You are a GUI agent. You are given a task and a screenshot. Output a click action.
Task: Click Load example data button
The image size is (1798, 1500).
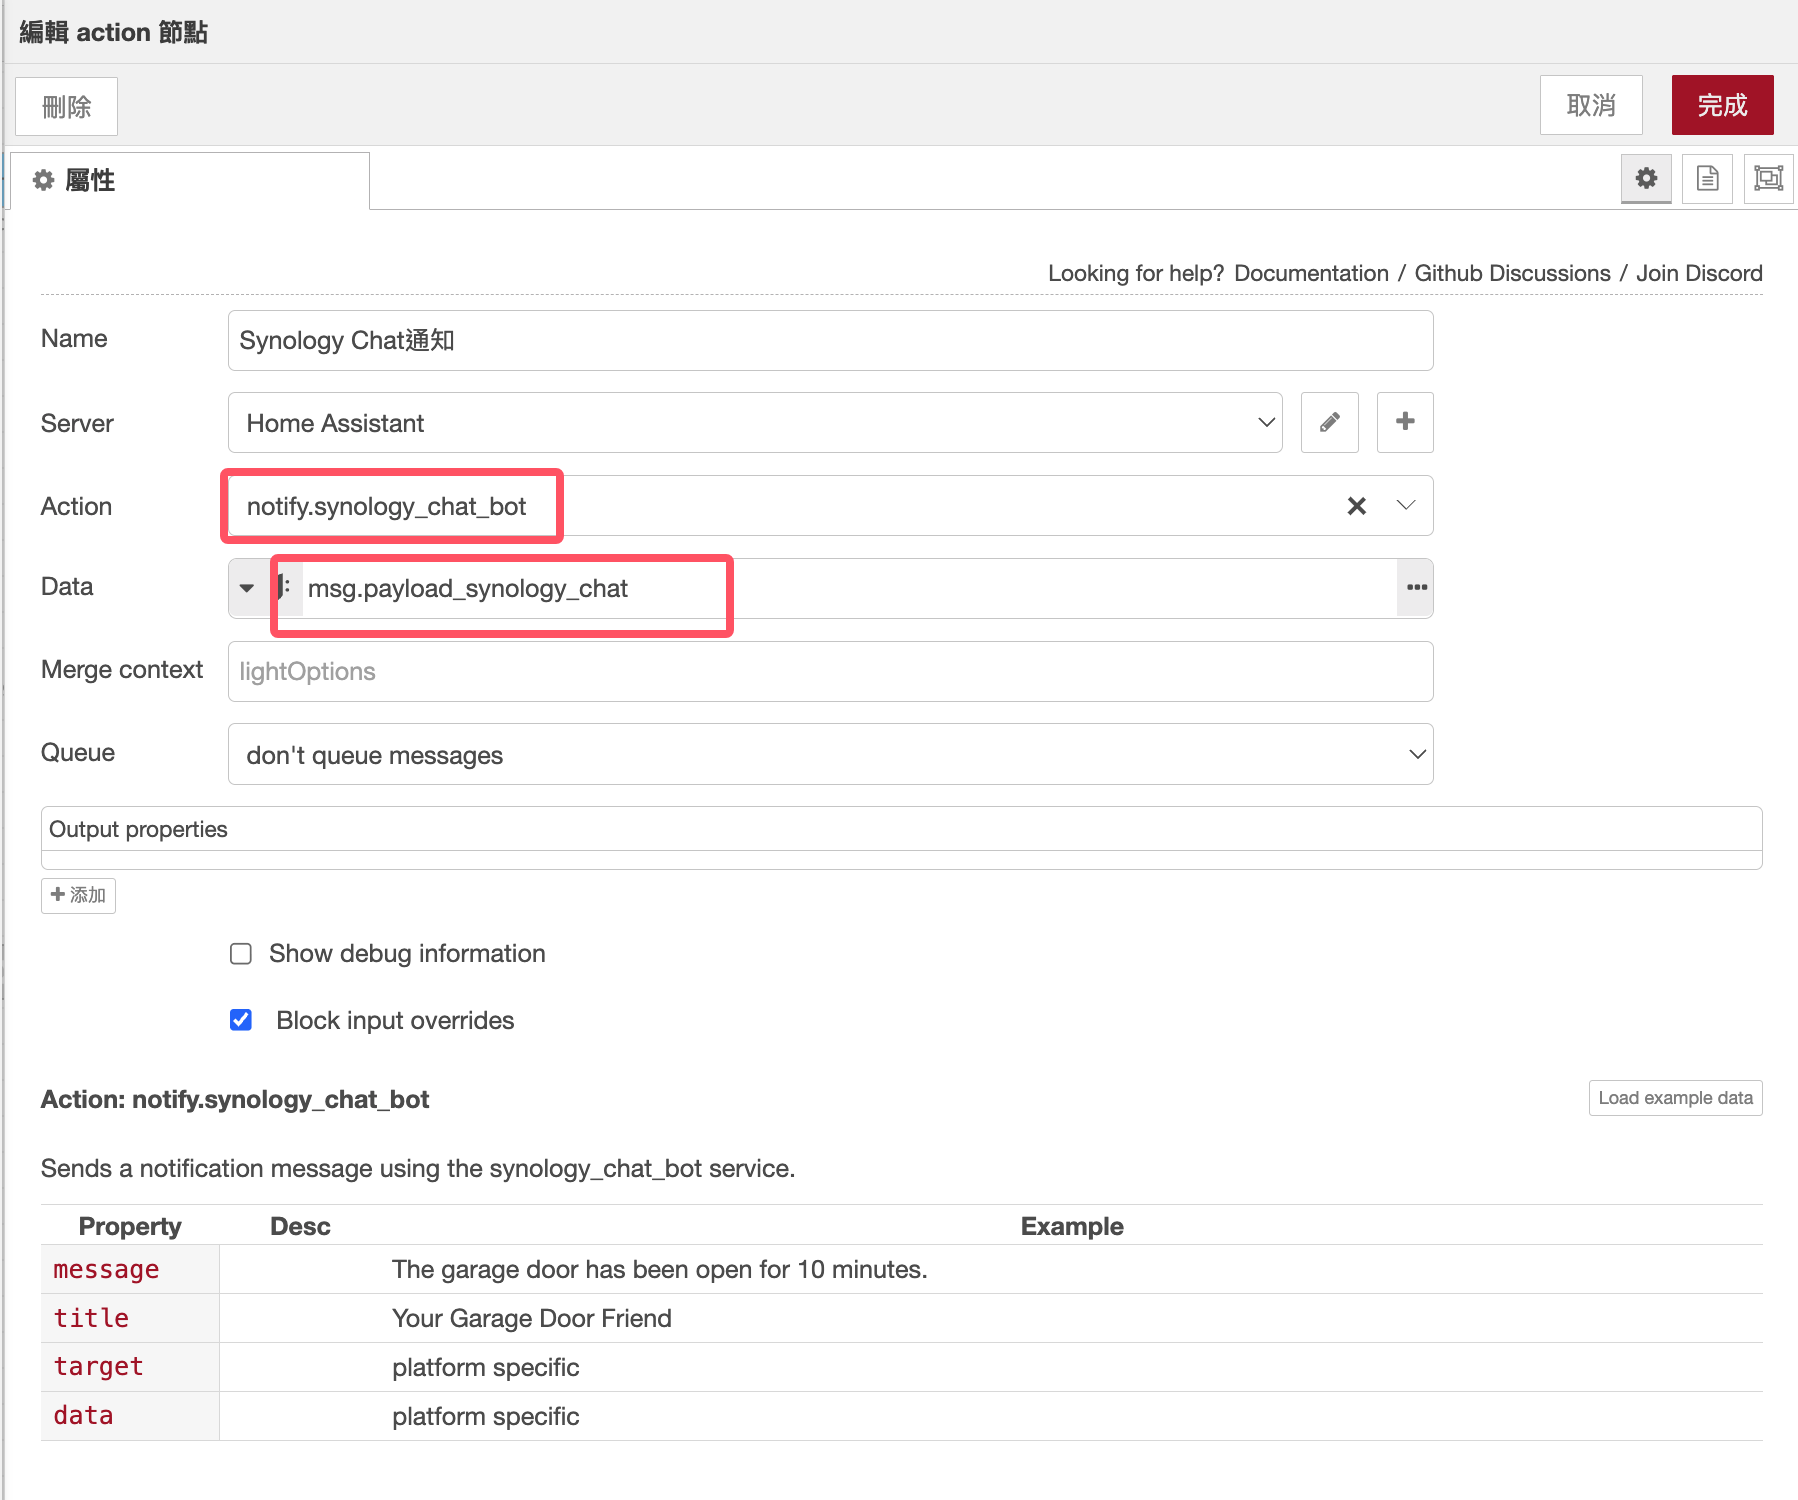coord(1675,1098)
